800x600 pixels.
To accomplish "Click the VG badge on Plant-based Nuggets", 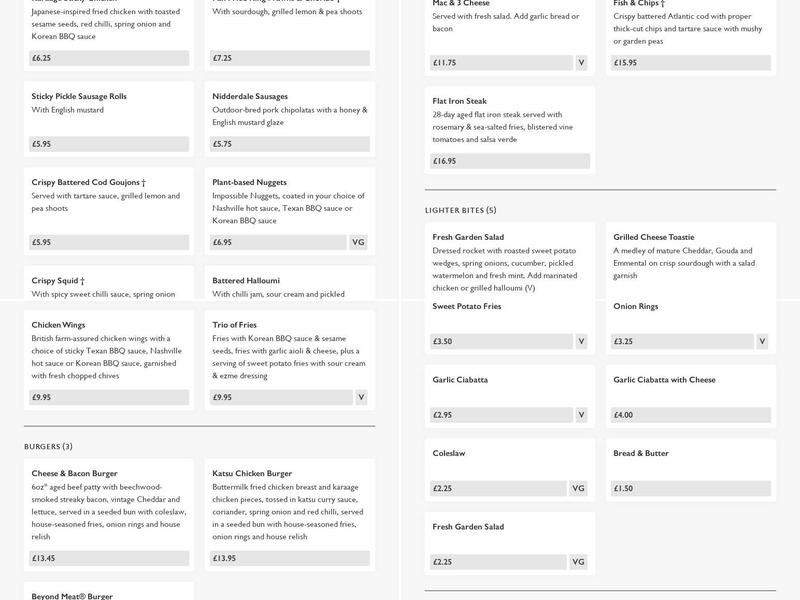I will pyautogui.click(x=360, y=242).
